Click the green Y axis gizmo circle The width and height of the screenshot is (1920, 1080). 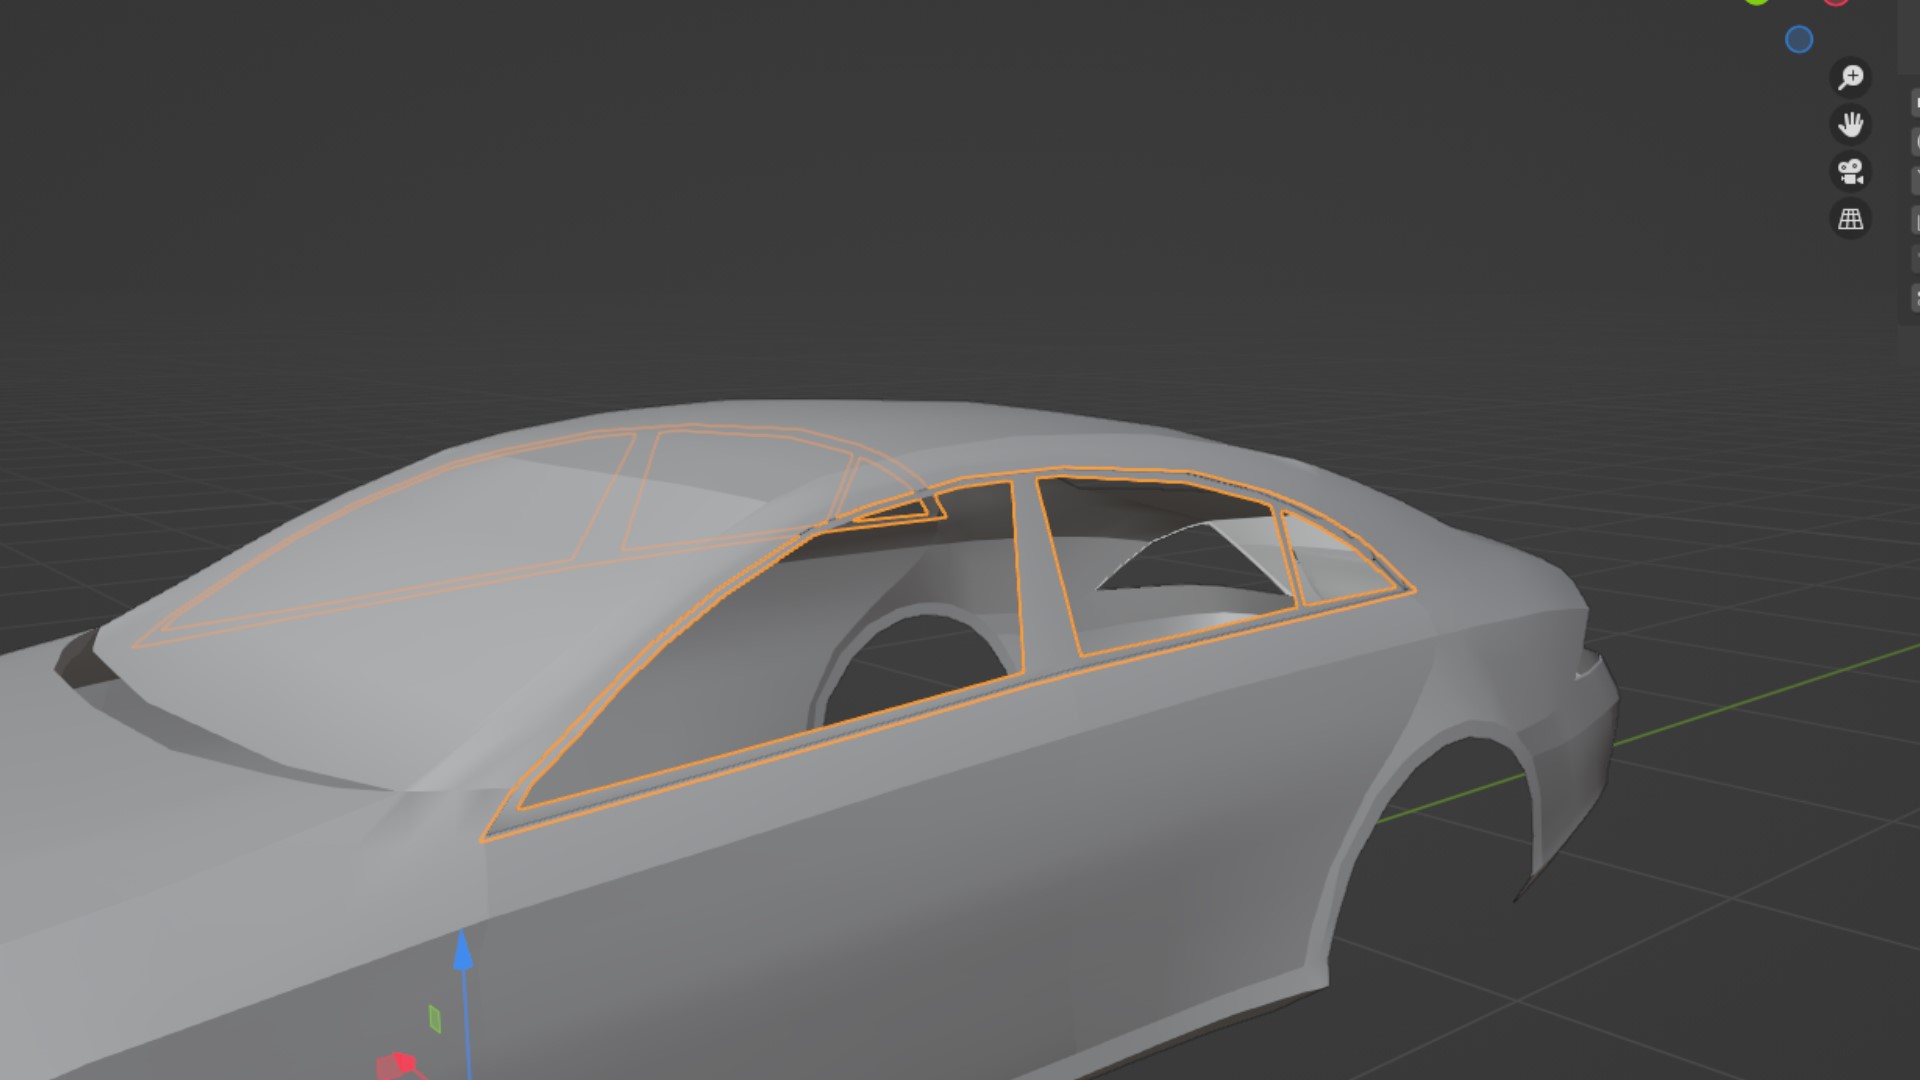tap(1757, 2)
